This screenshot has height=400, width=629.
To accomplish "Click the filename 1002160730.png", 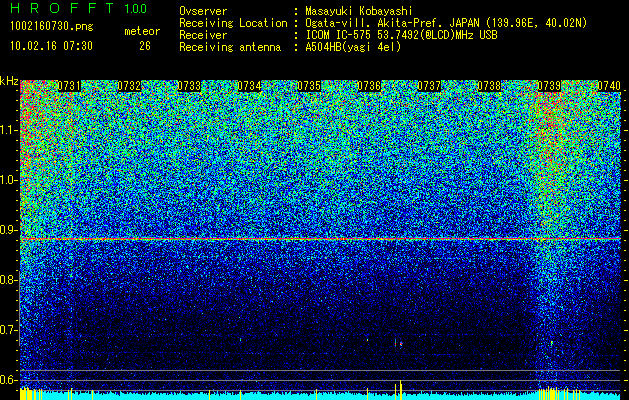I will pos(52,26).
